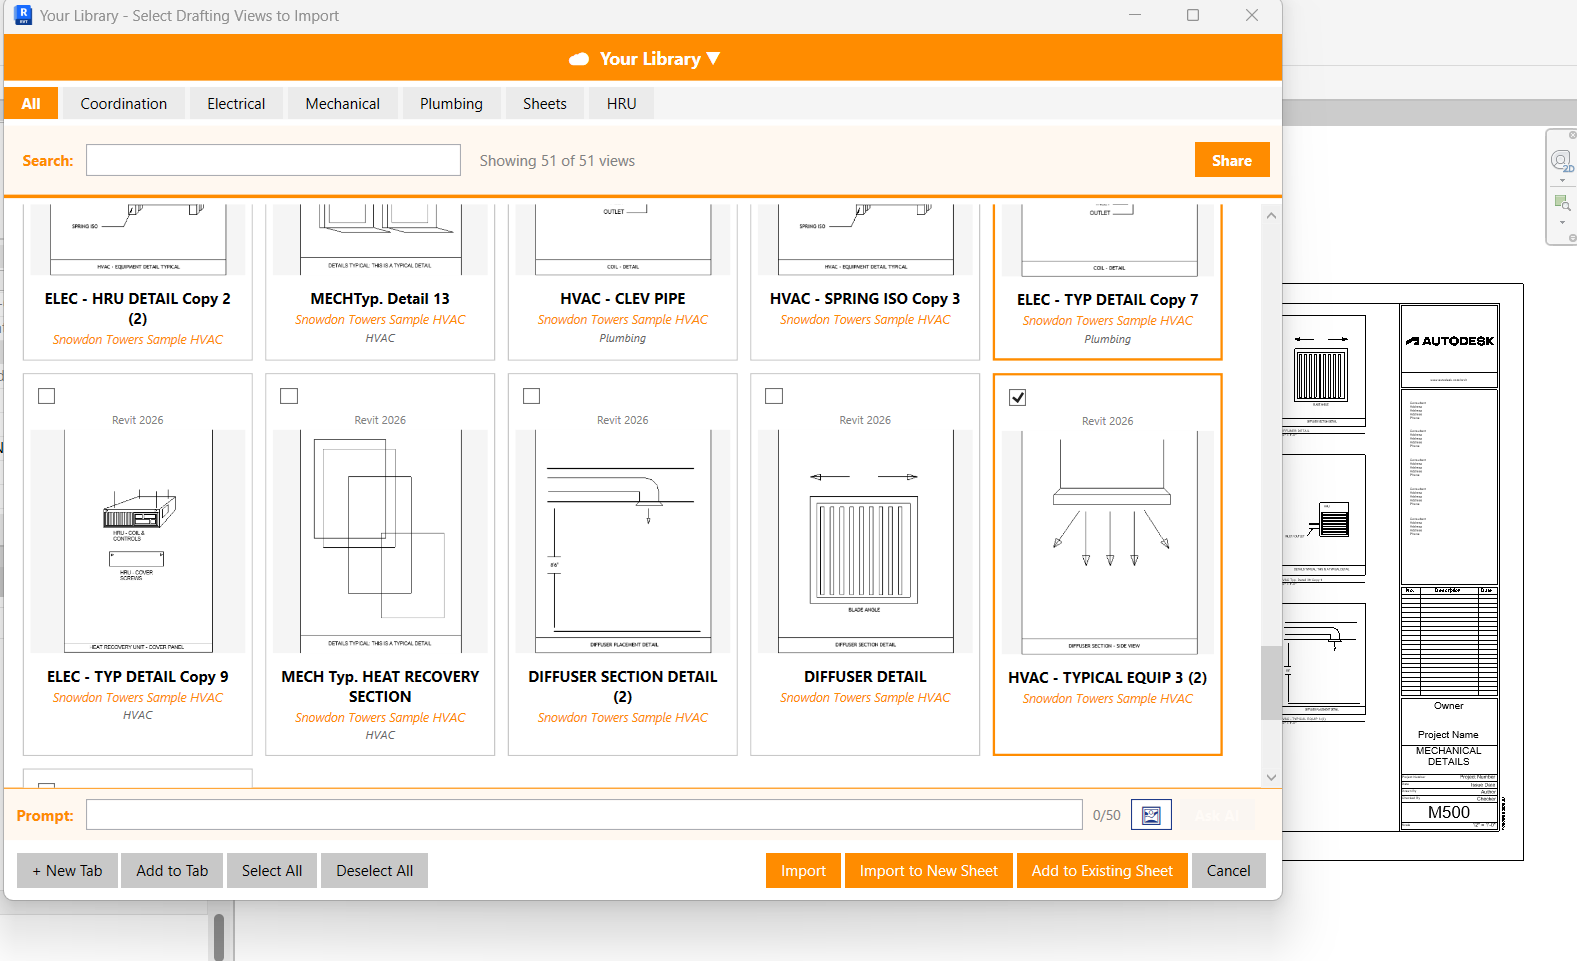The height and width of the screenshot is (961, 1577).
Task: Click Import to New Sheet button
Action: [x=928, y=870]
